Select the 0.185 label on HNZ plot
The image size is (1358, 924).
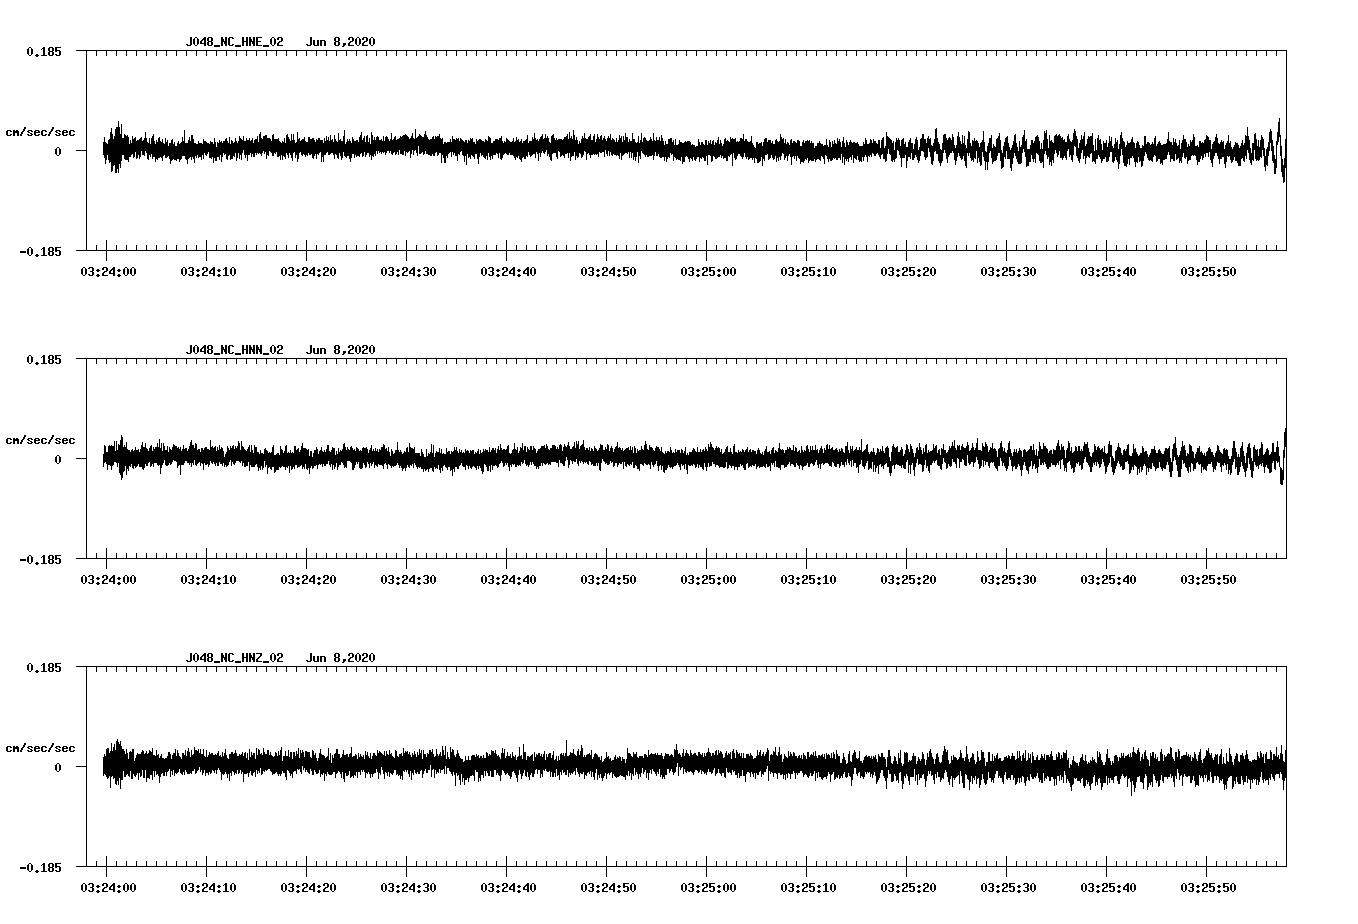44,667
